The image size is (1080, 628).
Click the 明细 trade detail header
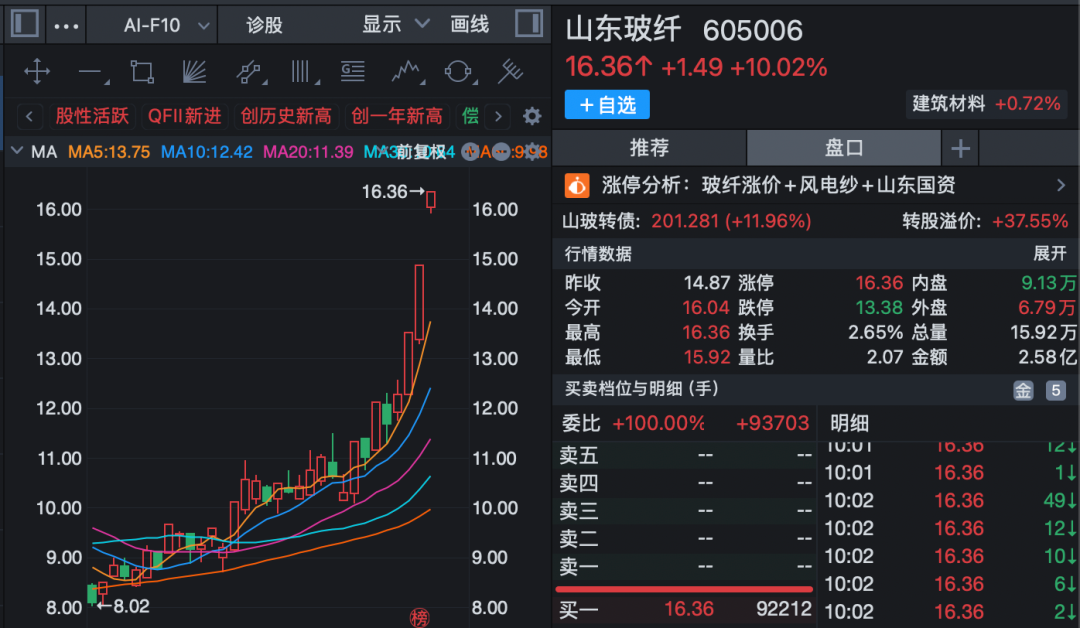click(849, 423)
